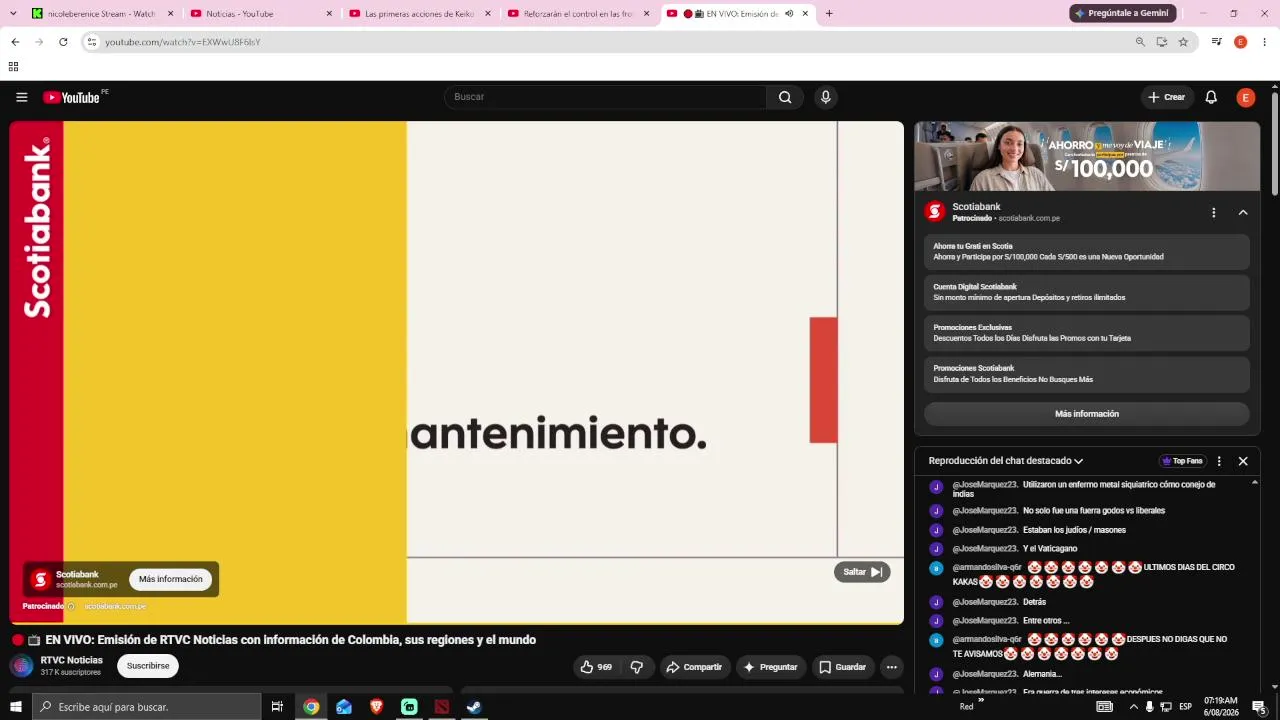Switch to 'Las primeras acciones de Keiko' tab

tap(419, 14)
